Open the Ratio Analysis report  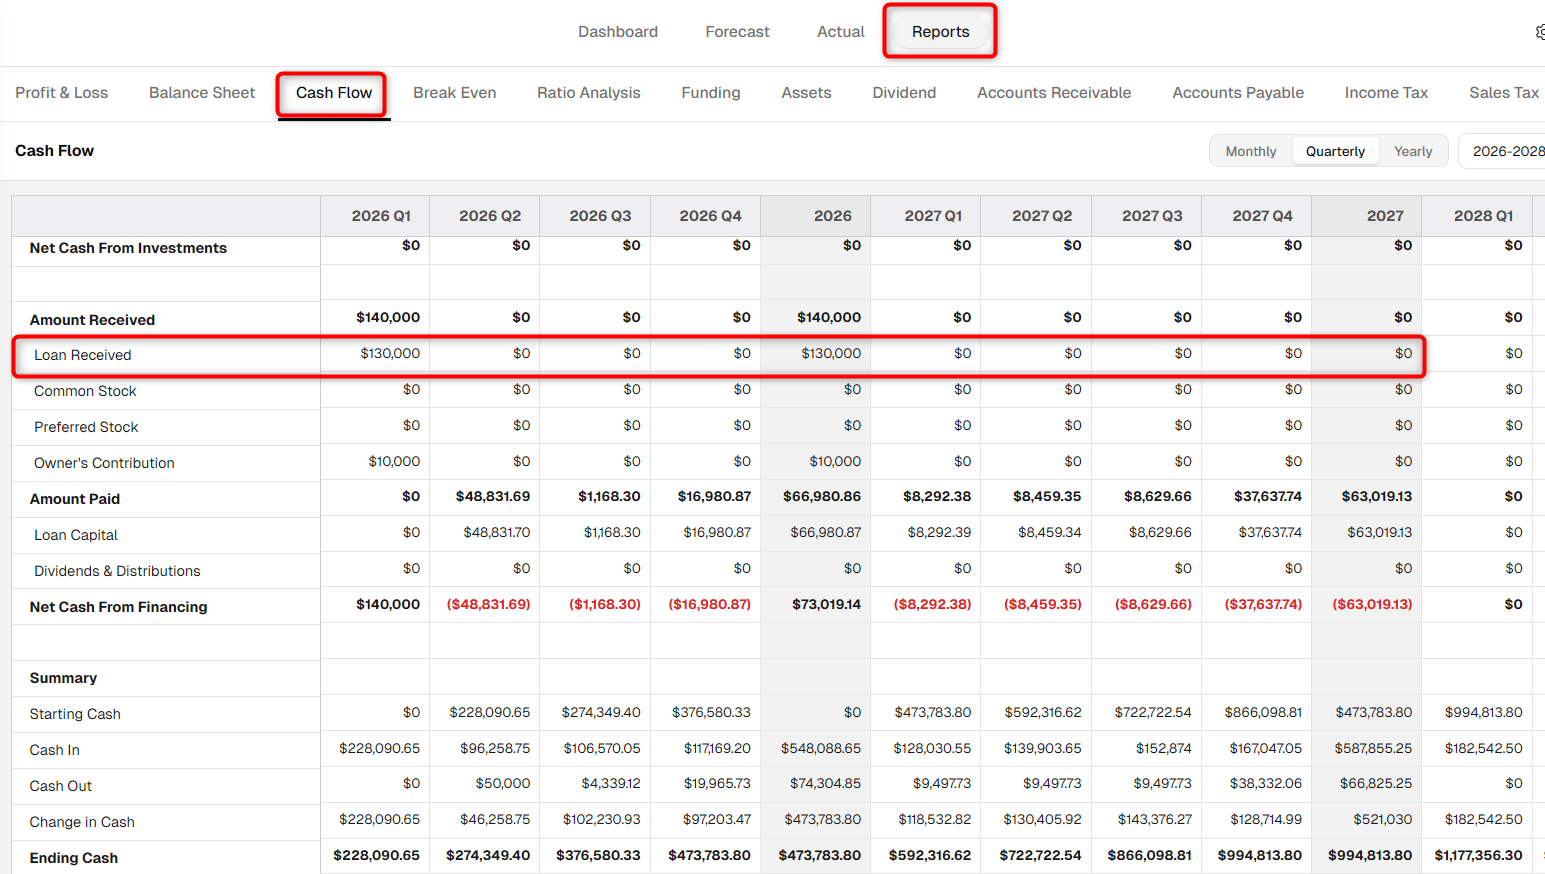pos(589,93)
